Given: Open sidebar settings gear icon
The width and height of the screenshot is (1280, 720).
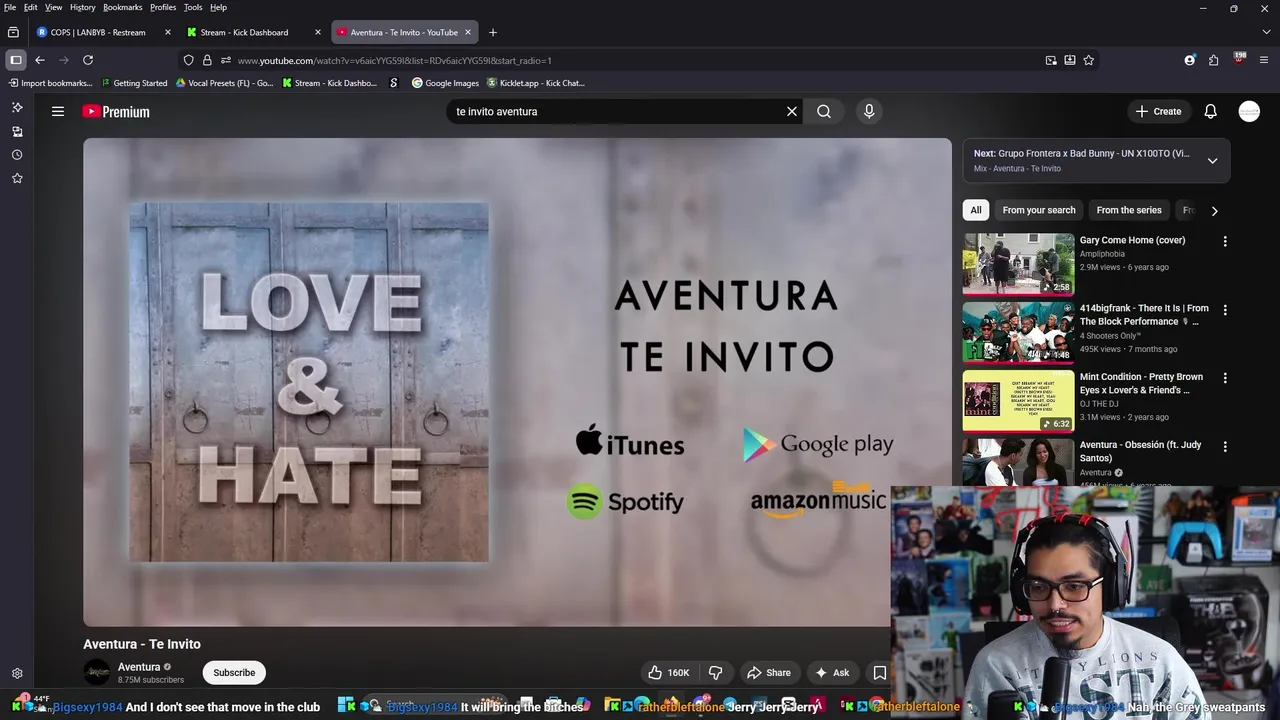Looking at the screenshot, I should 17,674.
